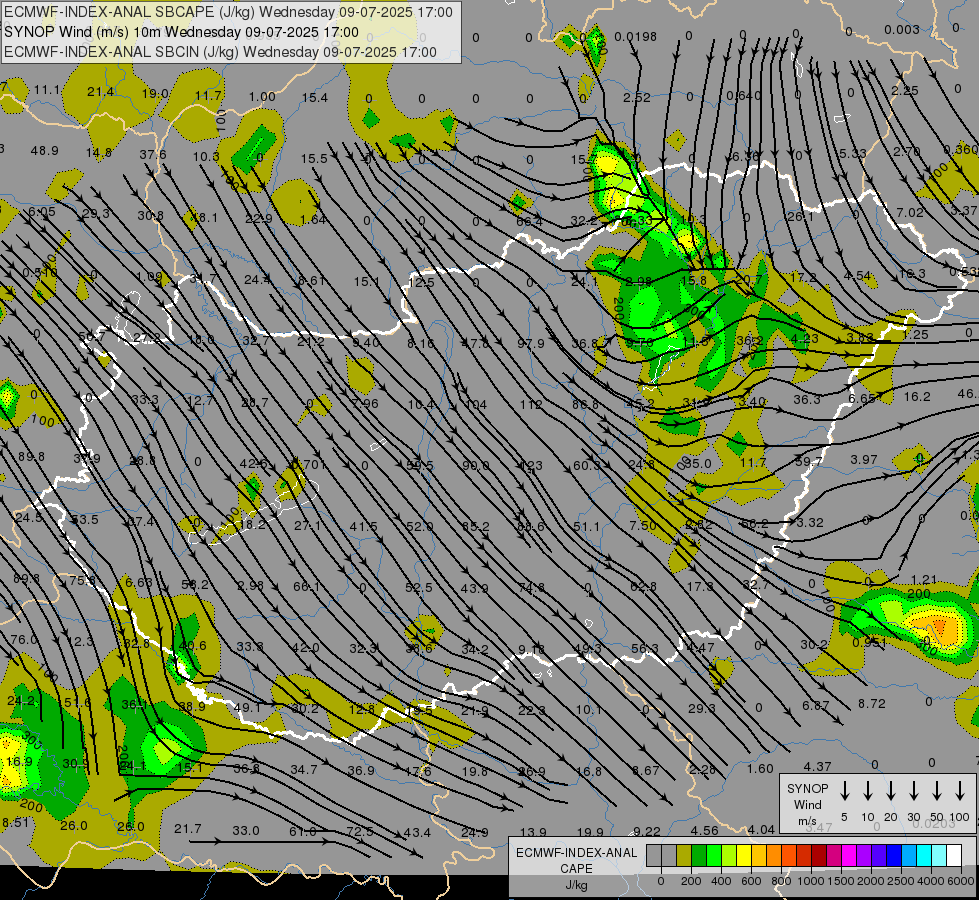
Task: Click the map value 76.0
Action: [24, 639]
